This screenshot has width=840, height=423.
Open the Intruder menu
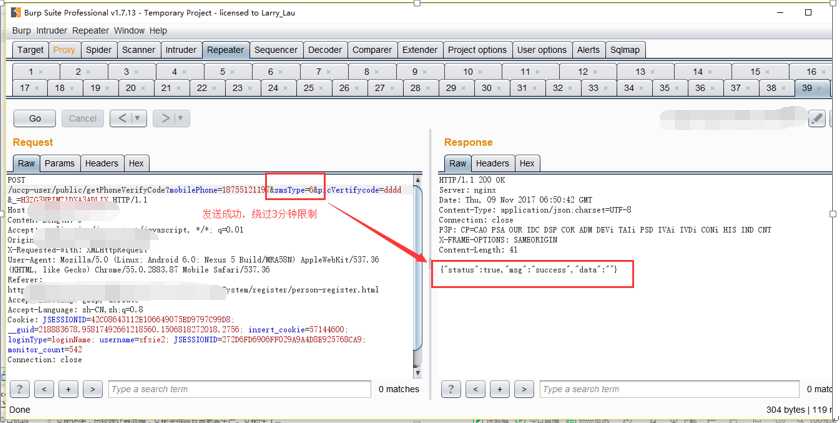point(51,31)
